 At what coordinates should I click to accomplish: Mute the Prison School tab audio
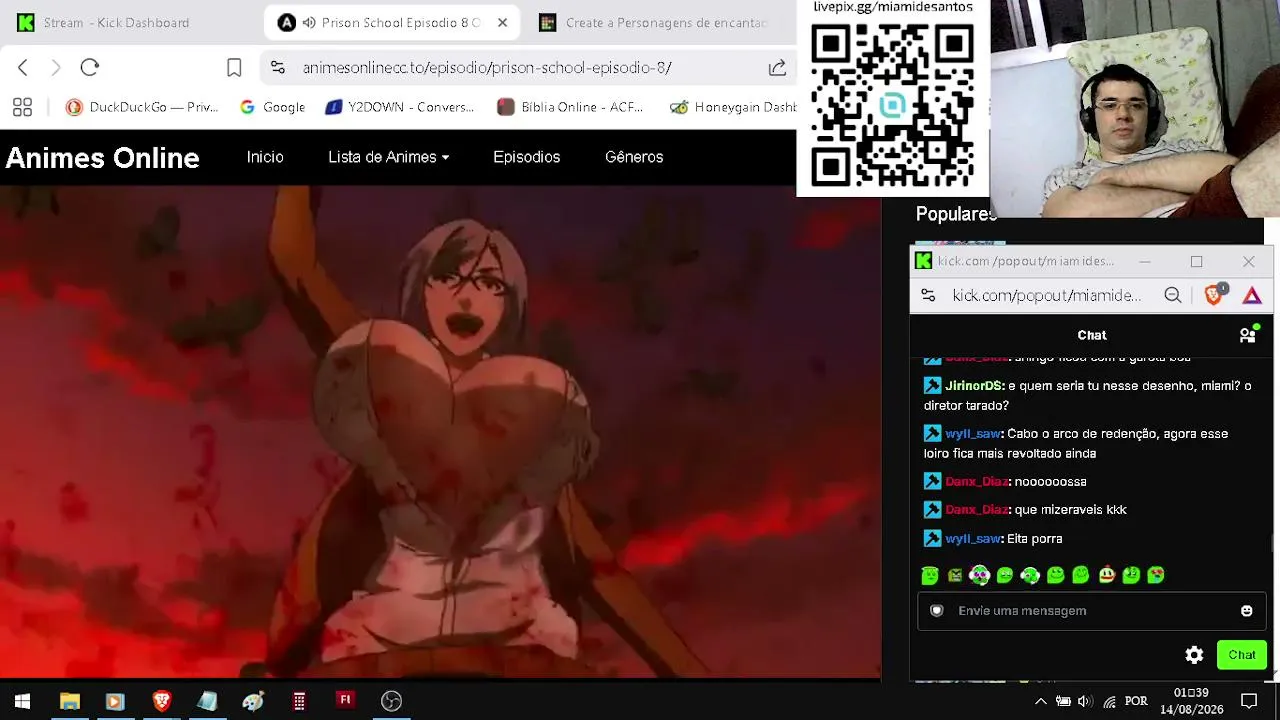point(309,22)
